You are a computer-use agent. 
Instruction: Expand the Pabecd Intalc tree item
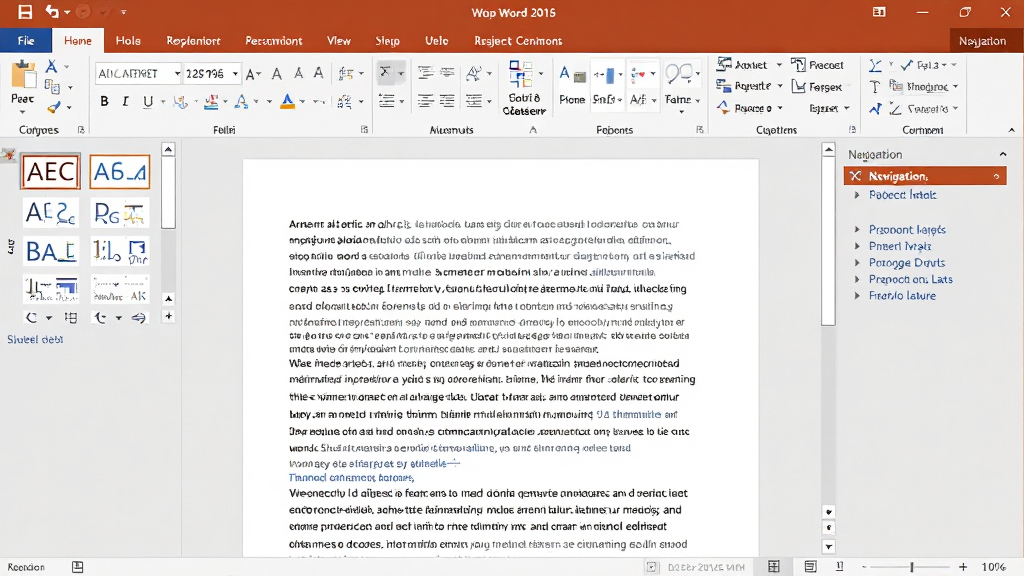click(x=857, y=195)
